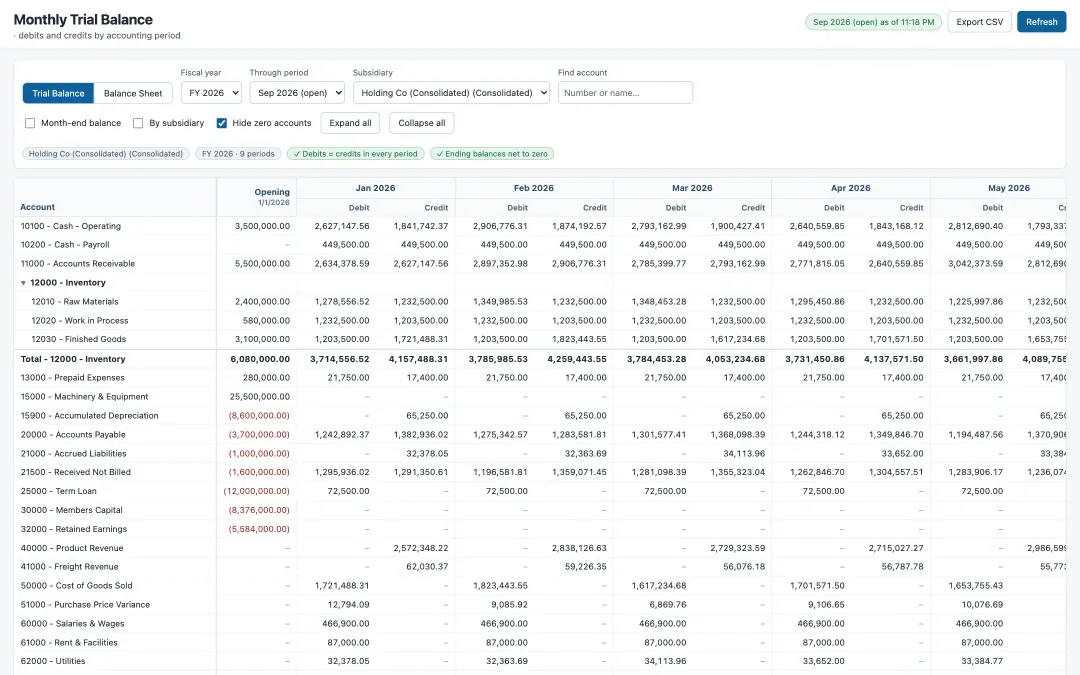Select the 11000 - Accounts Receivable row
The width and height of the screenshot is (1080, 675).
point(540,264)
